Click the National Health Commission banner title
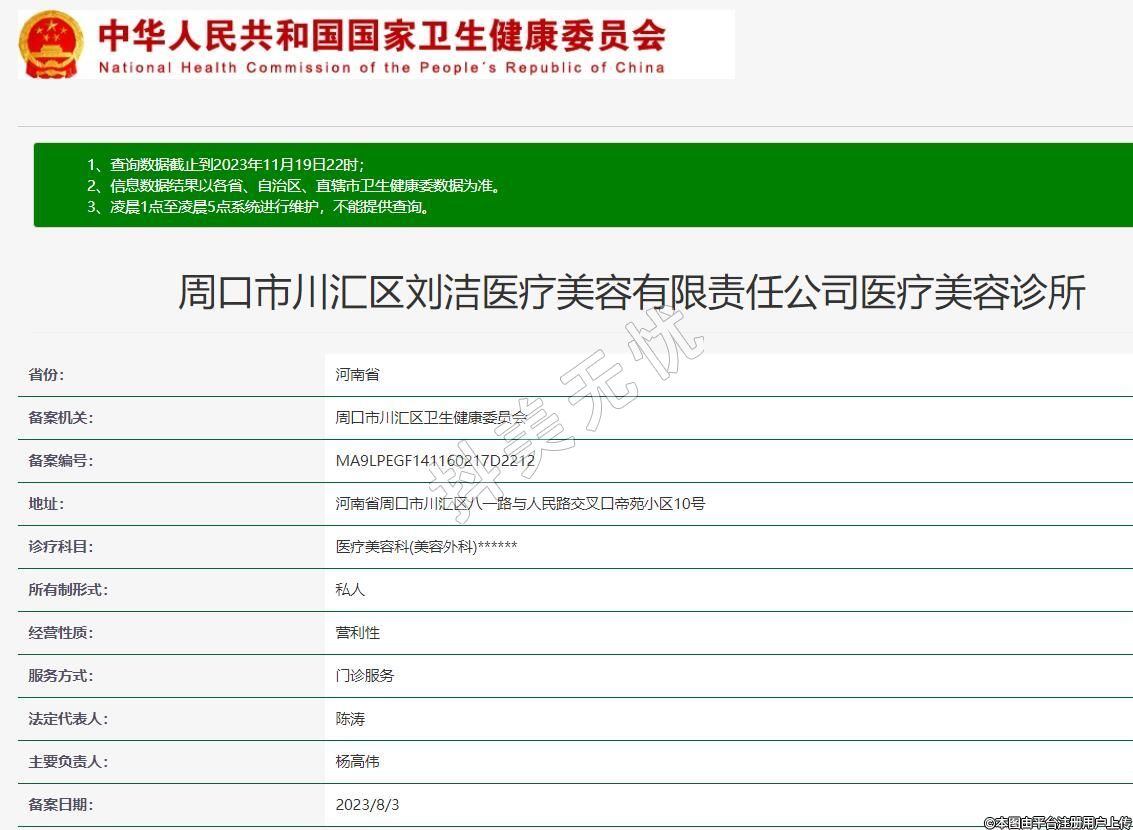Screen dimensions: 1133x830 click(x=382, y=35)
